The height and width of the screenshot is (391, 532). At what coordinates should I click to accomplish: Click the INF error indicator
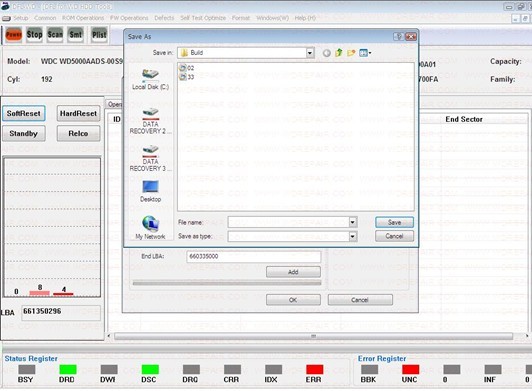click(x=493, y=369)
